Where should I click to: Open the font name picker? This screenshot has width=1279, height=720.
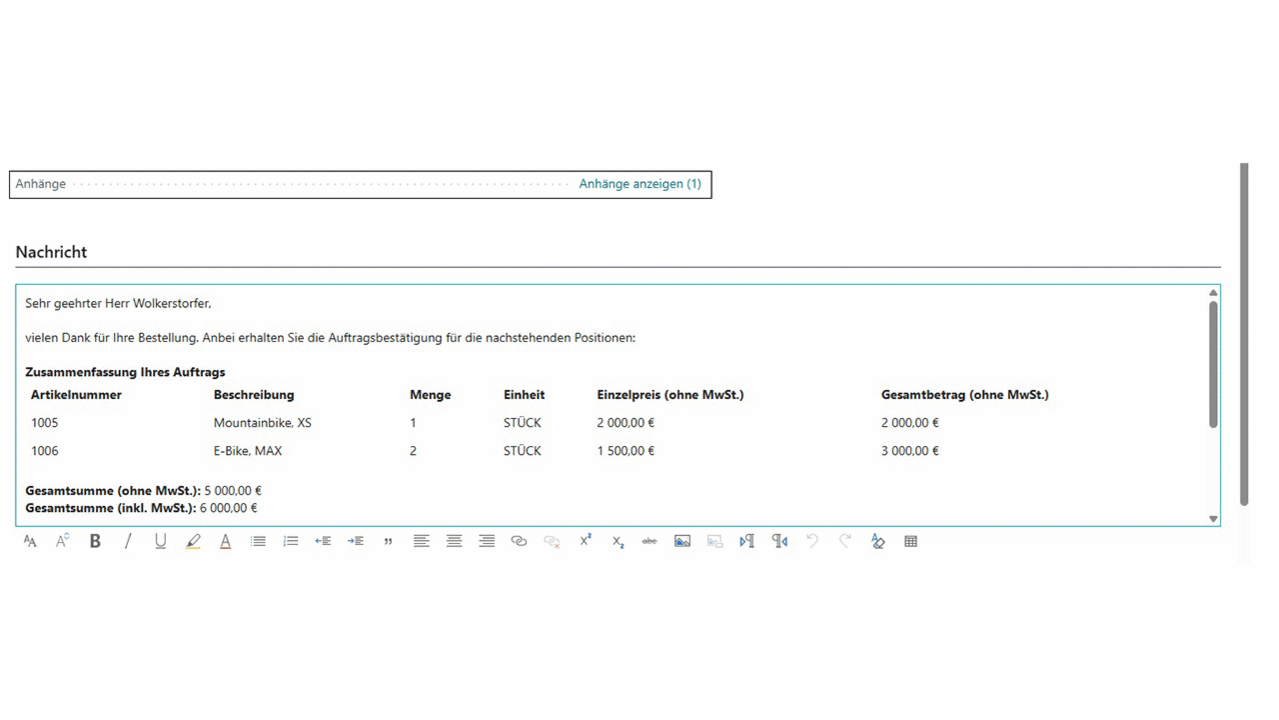[30, 541]
